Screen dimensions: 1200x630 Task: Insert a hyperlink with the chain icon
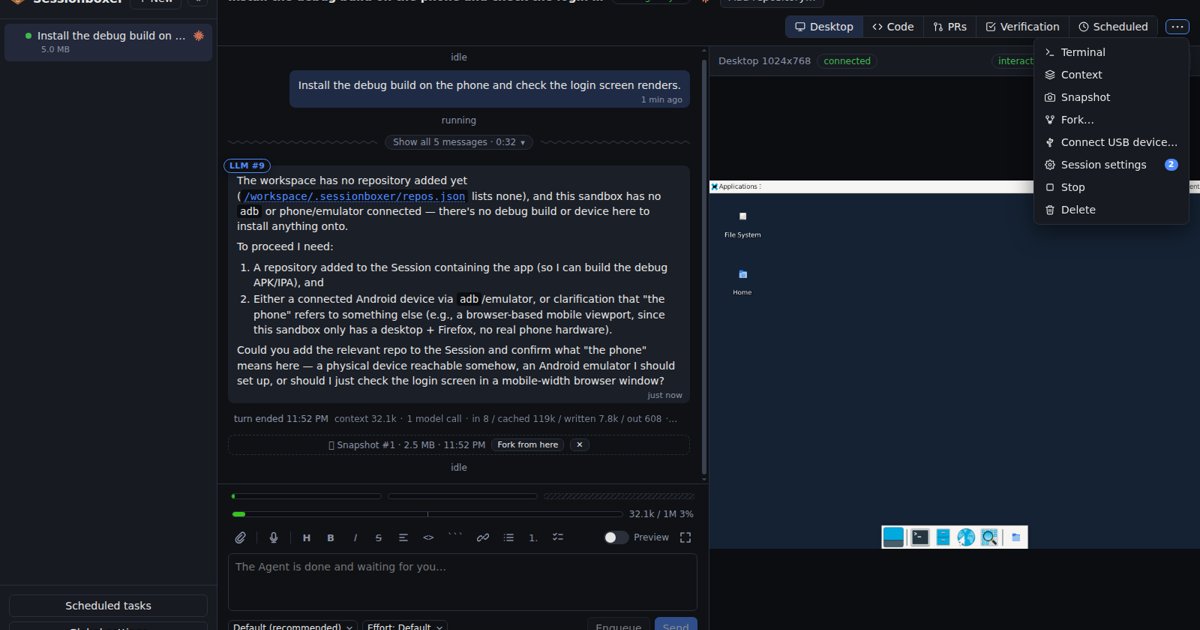click(483, 538)
